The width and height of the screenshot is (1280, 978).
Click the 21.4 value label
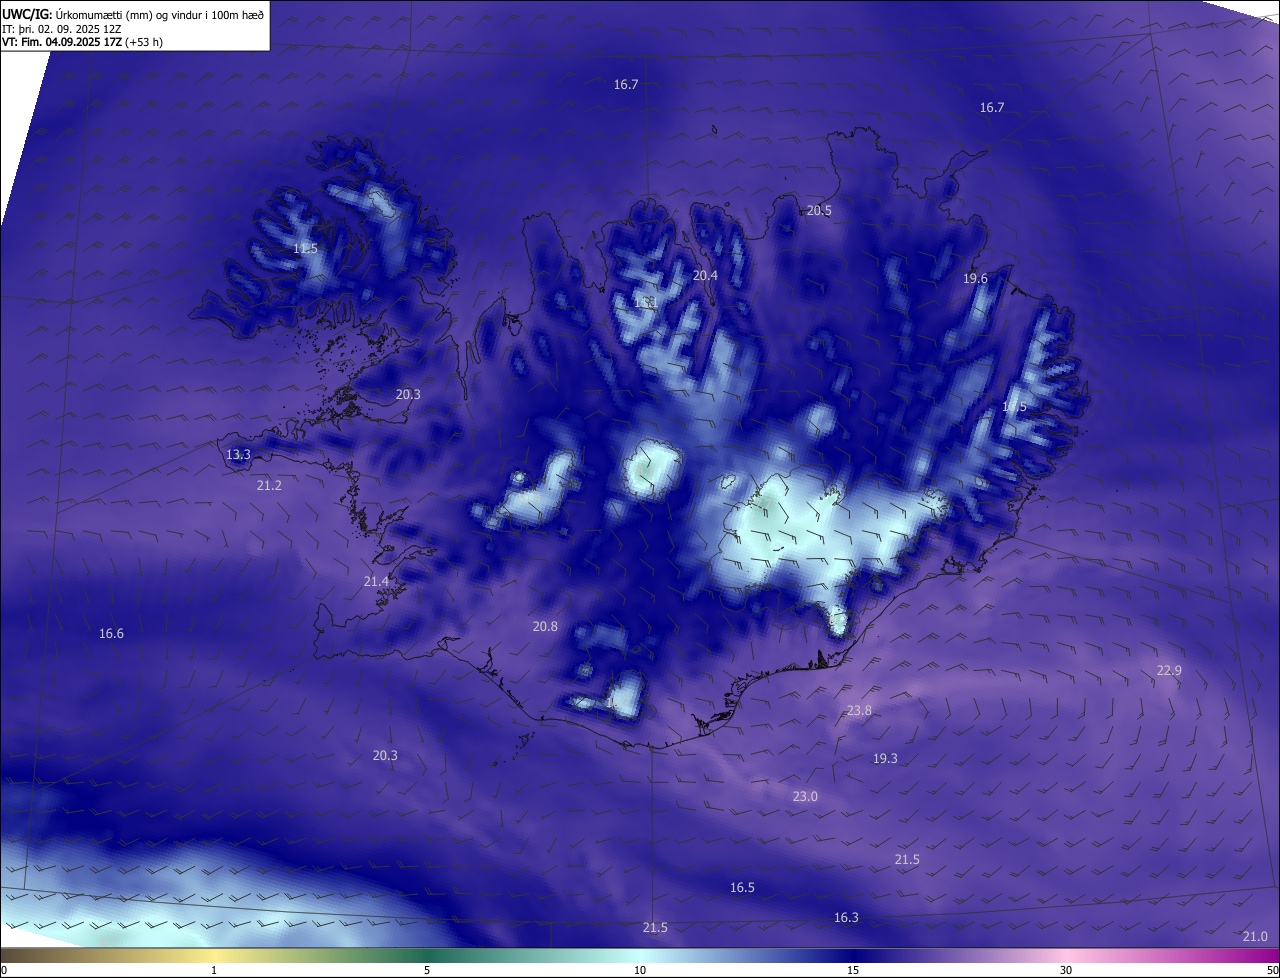point(376,582)
